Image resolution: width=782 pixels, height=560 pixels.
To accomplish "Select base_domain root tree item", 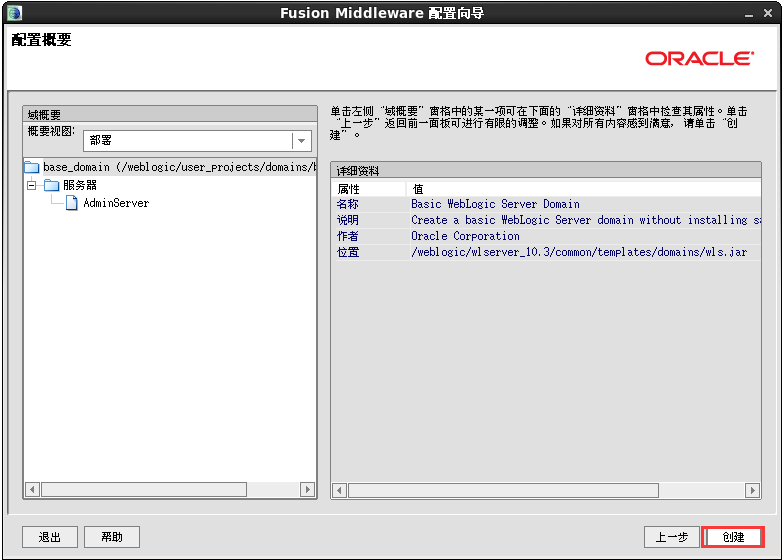I will [x=180, y=167].
